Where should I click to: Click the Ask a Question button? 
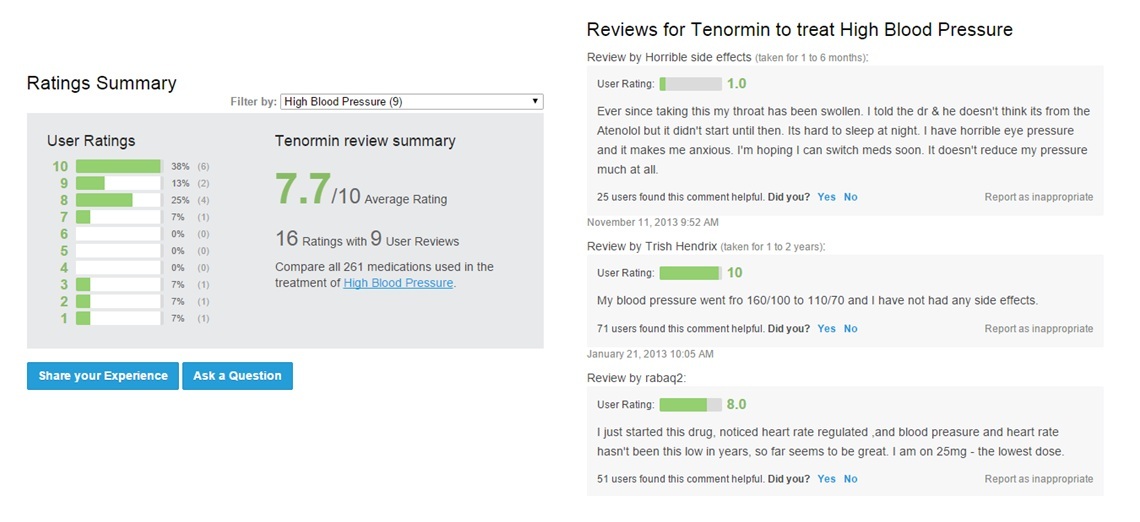pyautogui.click(x=237, y=376)
